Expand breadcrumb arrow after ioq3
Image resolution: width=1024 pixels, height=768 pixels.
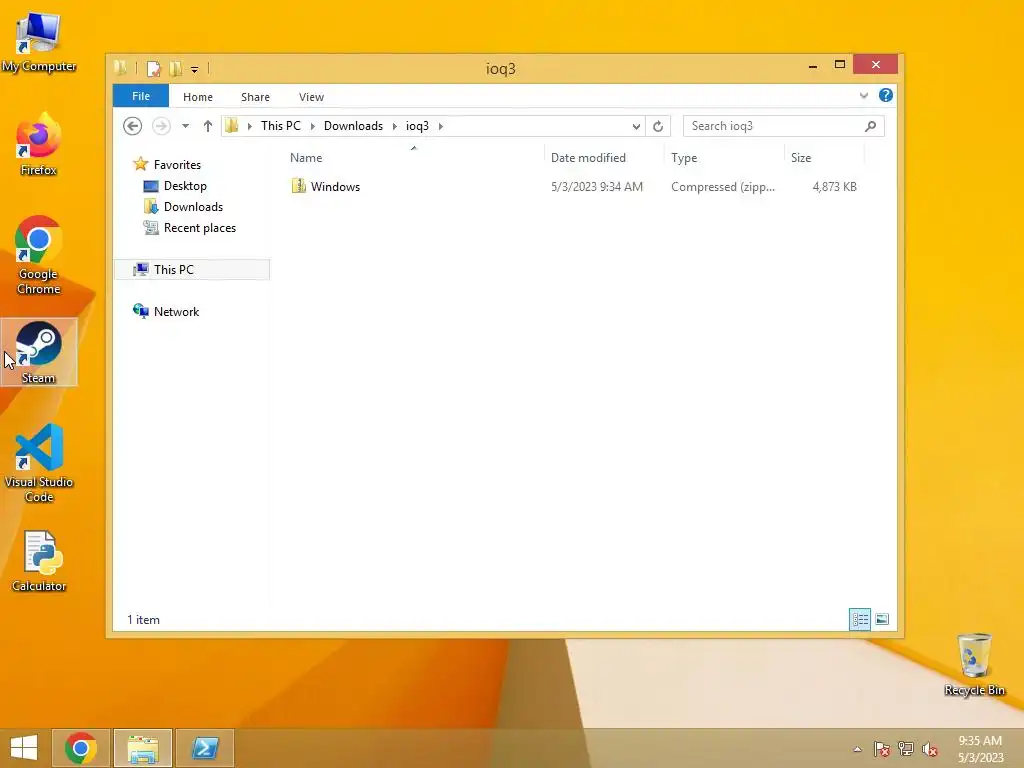tap(441, 126)
